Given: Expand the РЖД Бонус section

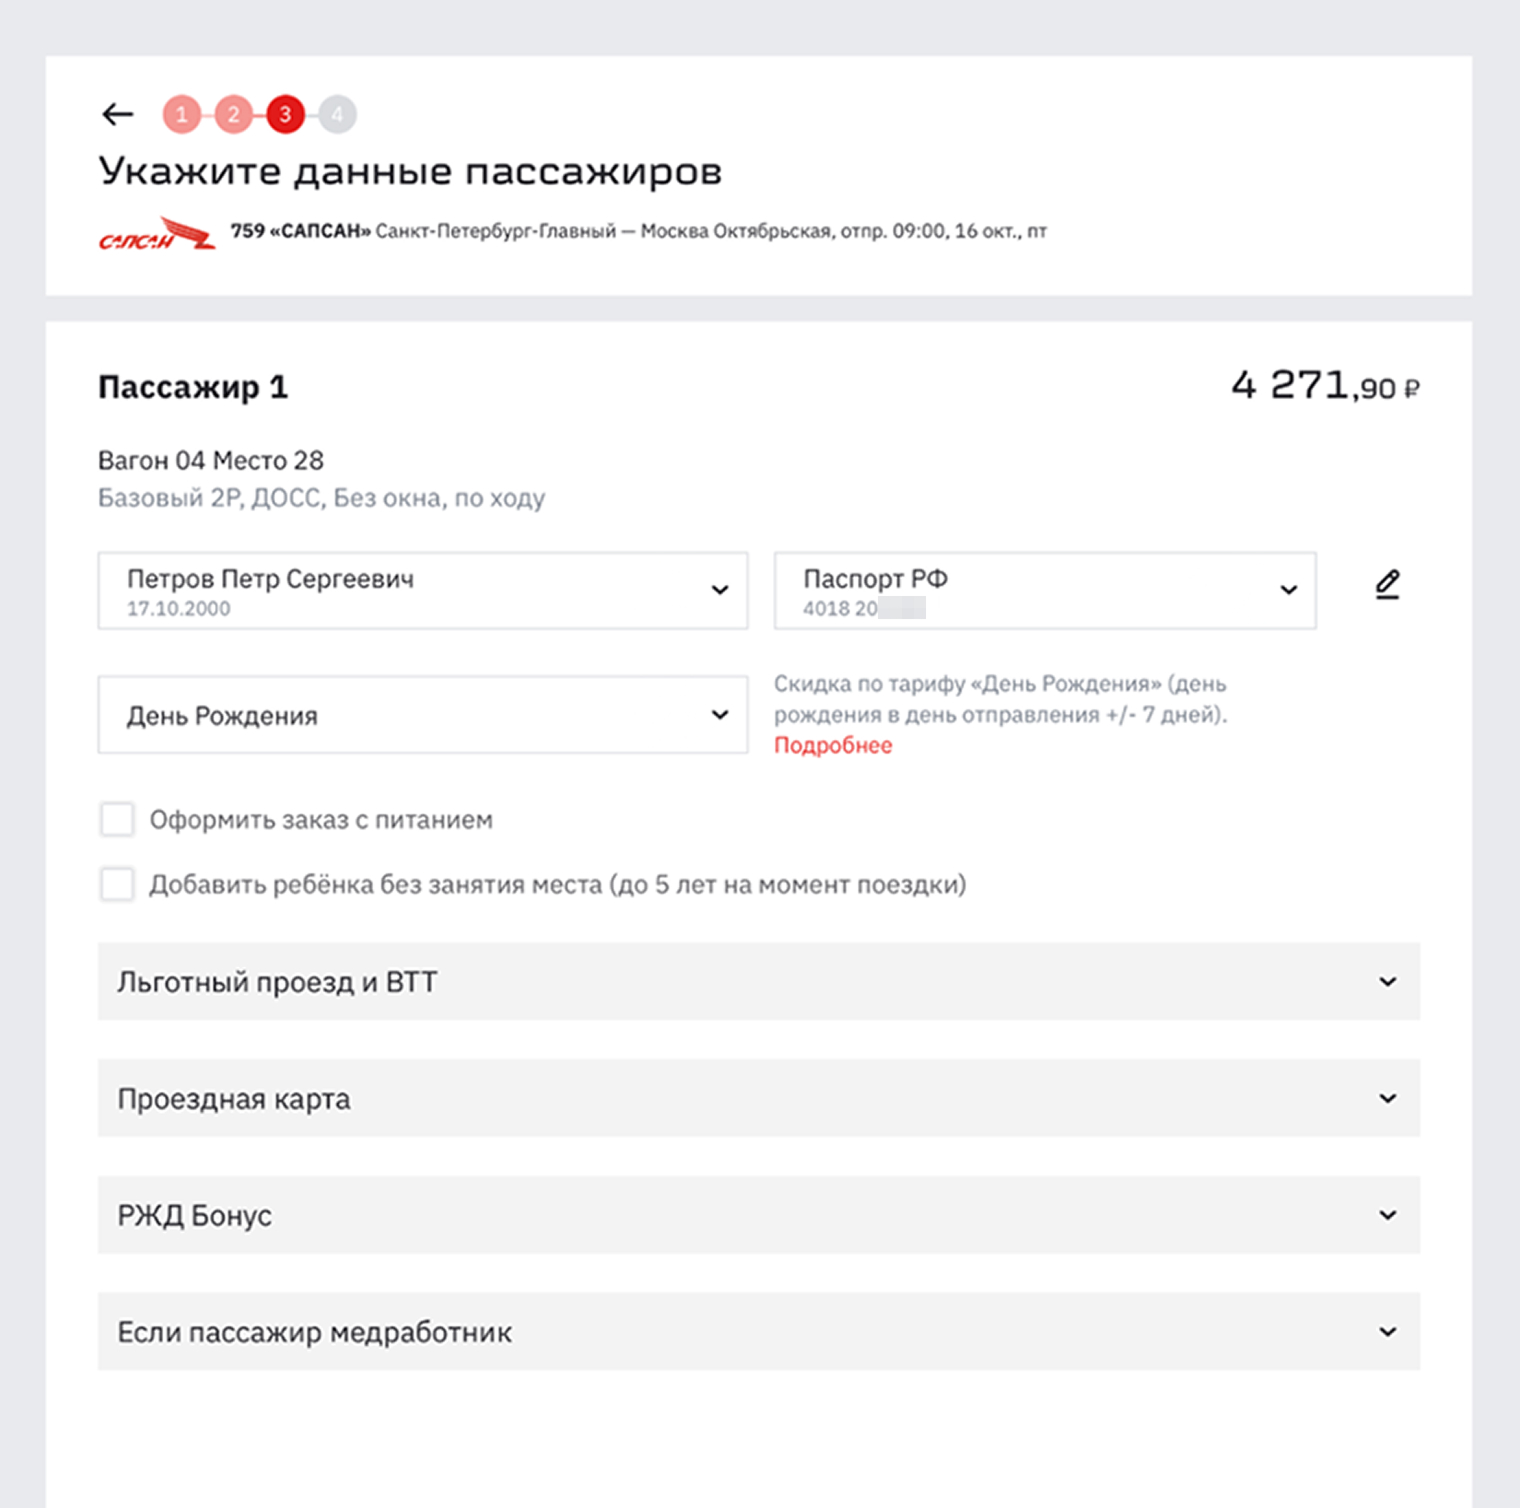Looking at the screenshot, I should click(x=759, y=1215).
